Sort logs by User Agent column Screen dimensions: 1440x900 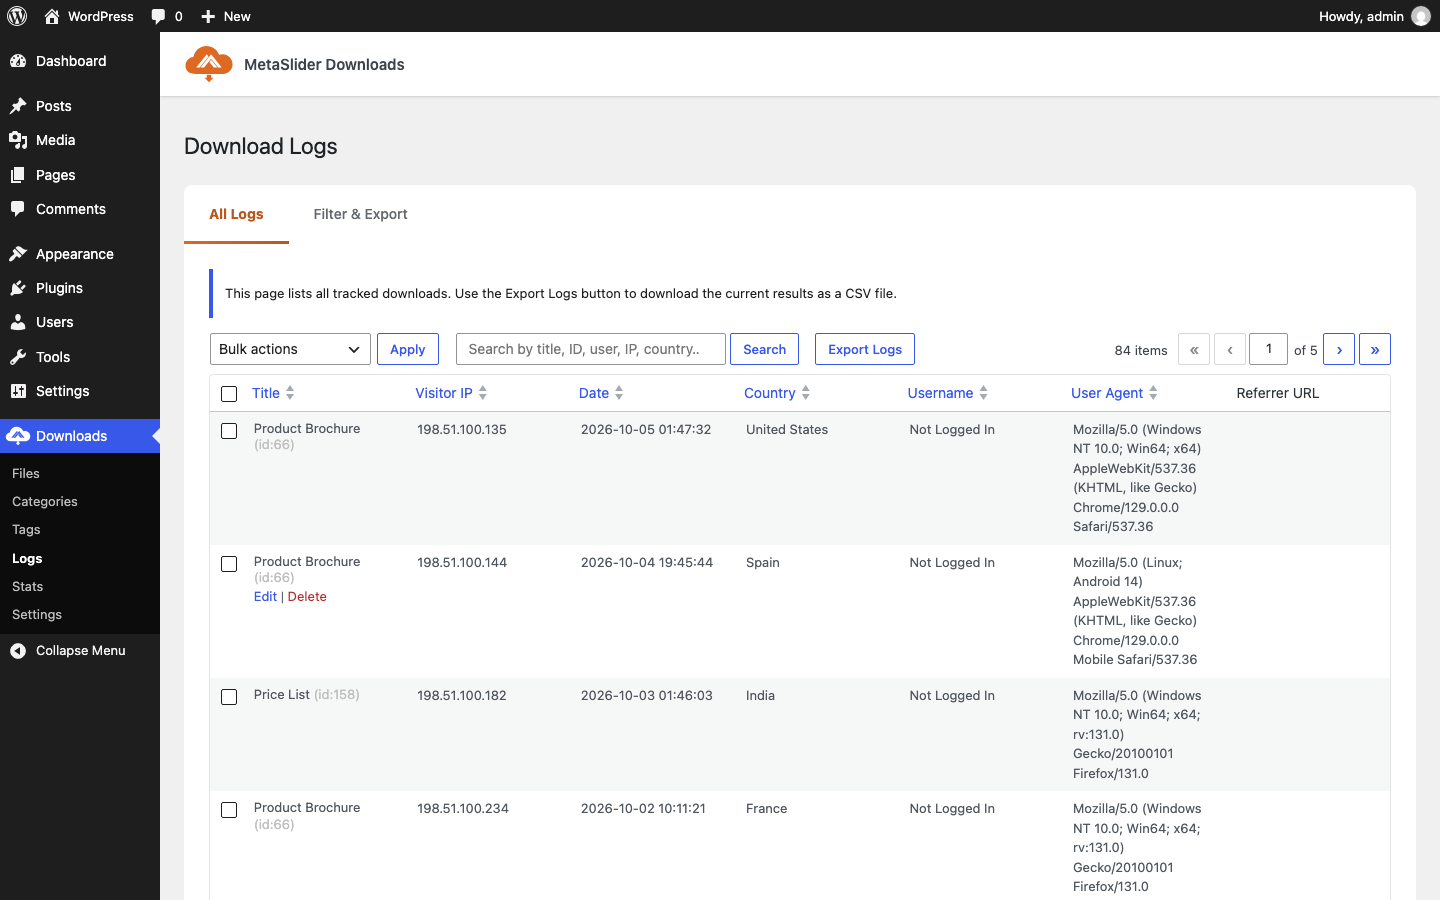click(1114, 393)
